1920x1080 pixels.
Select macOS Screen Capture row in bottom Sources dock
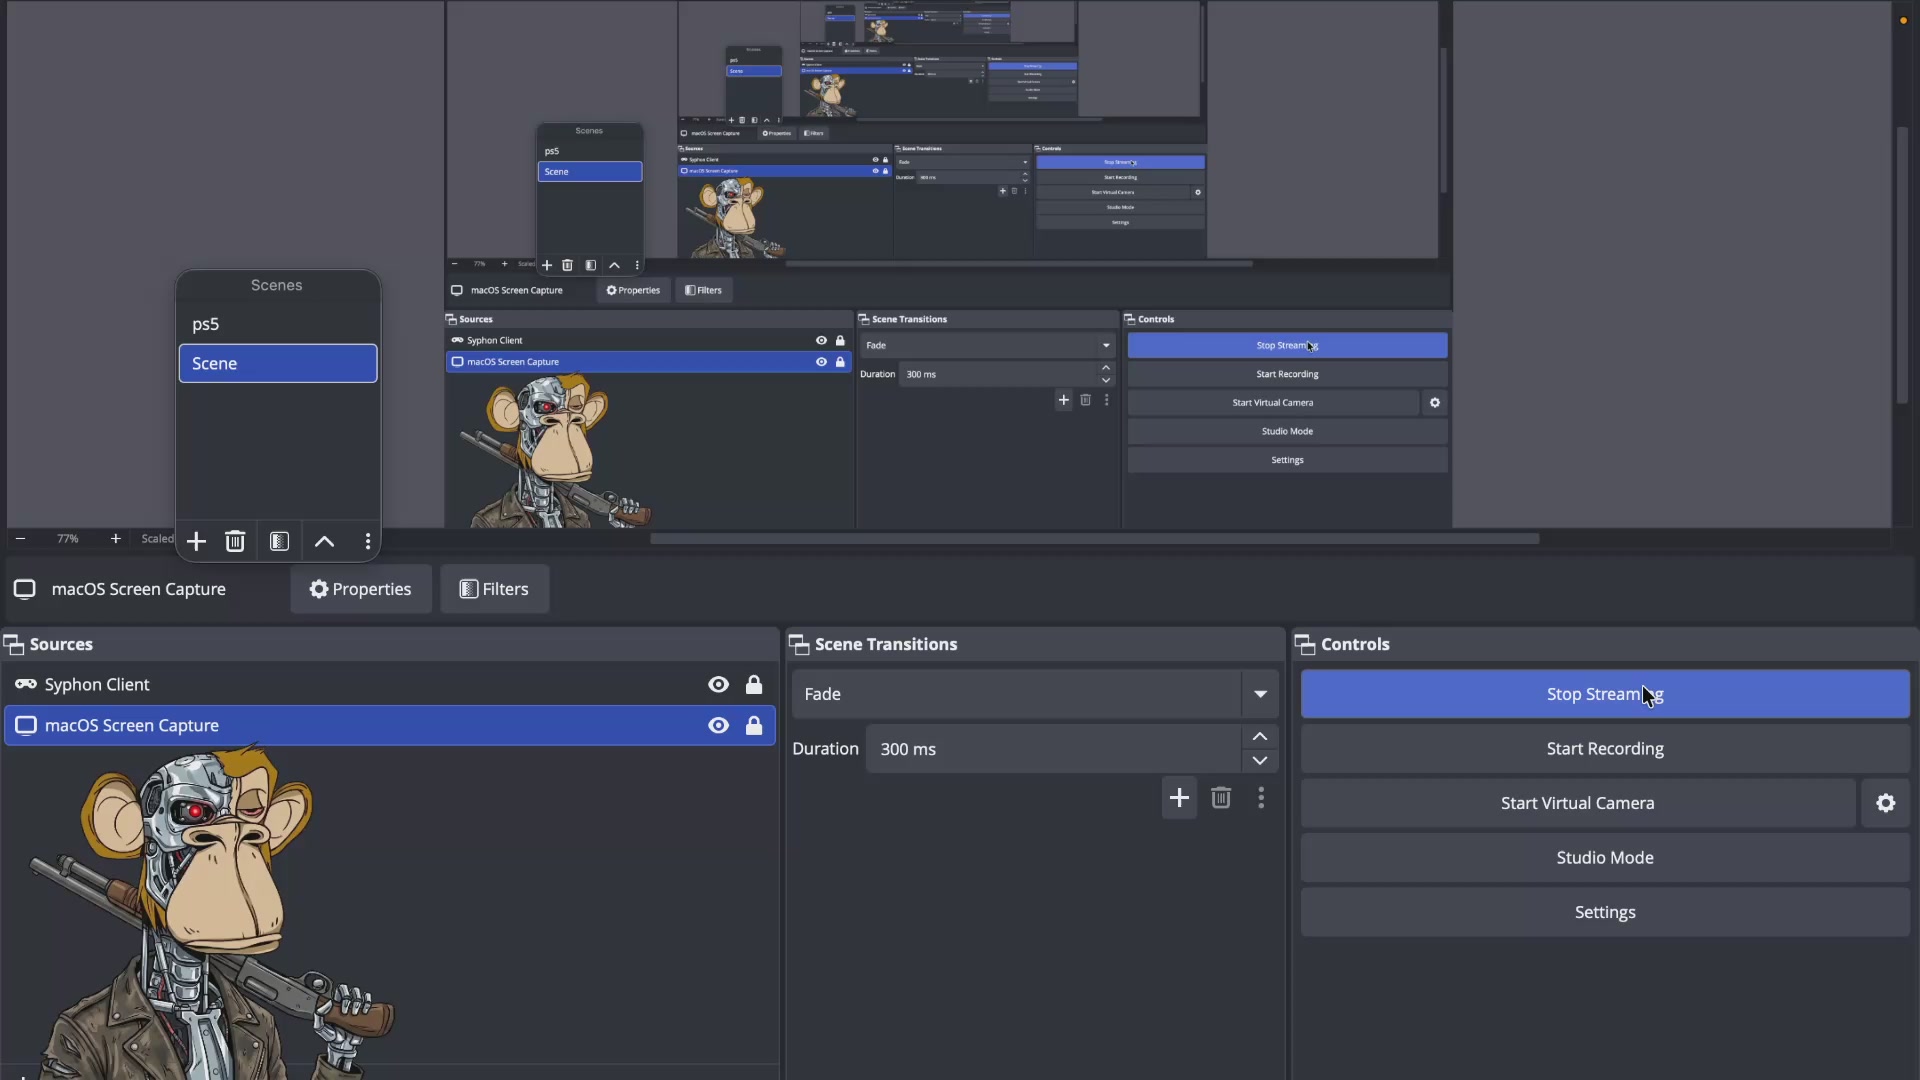[390, 726]
